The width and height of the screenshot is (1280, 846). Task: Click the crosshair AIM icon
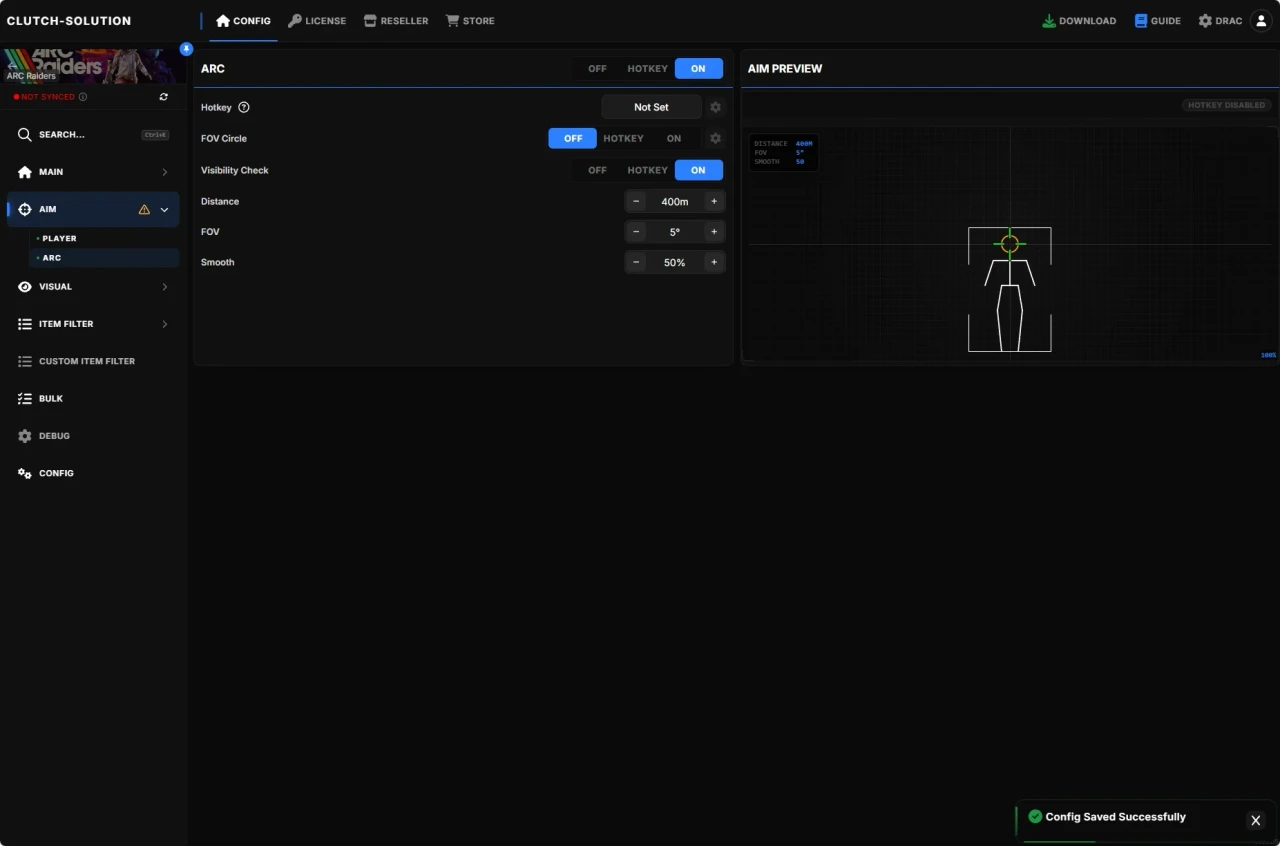tap(25, 210)
